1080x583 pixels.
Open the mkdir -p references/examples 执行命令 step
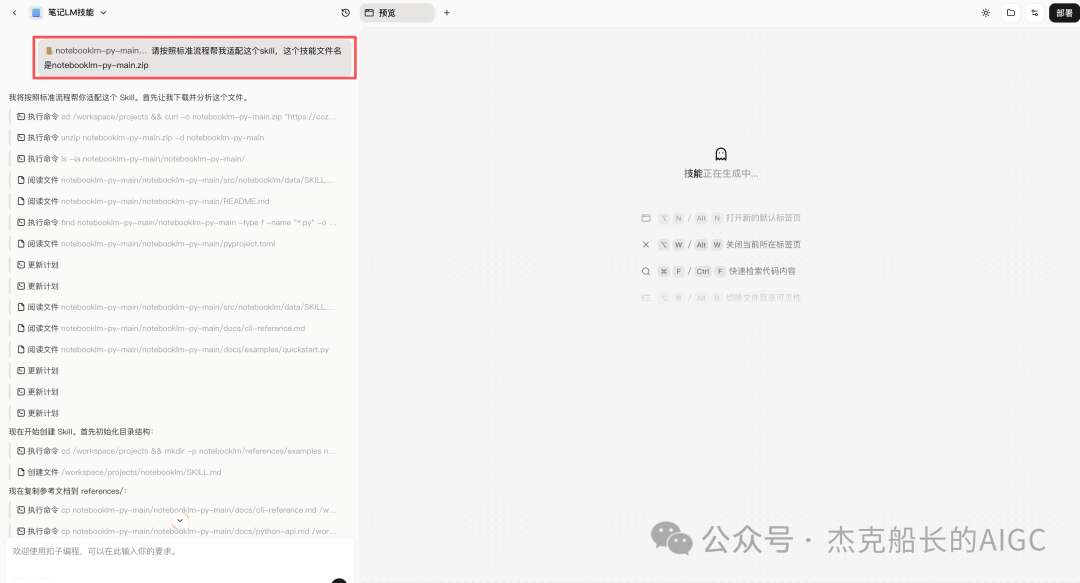[x=177, y=451]
